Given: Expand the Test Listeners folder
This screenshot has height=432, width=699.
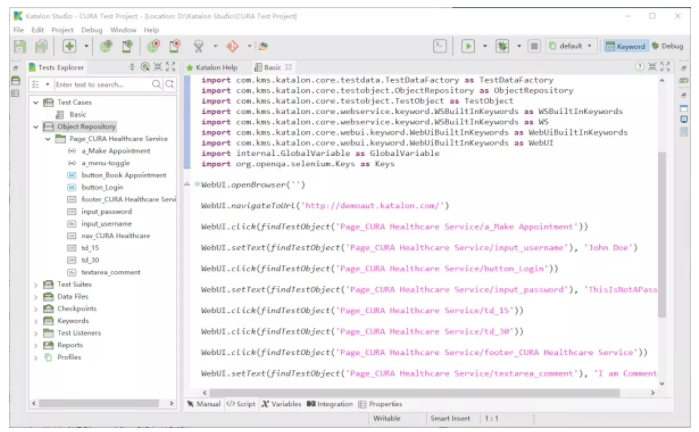Looking at the screenshot, I should pyautogui.click(x=36, y=333).
